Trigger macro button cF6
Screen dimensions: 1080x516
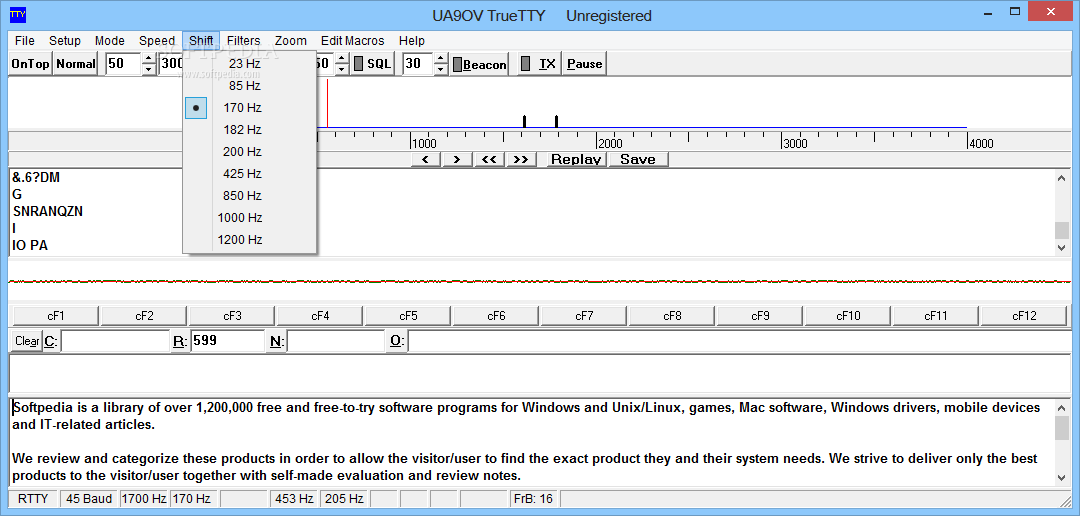tap(497, 316)
